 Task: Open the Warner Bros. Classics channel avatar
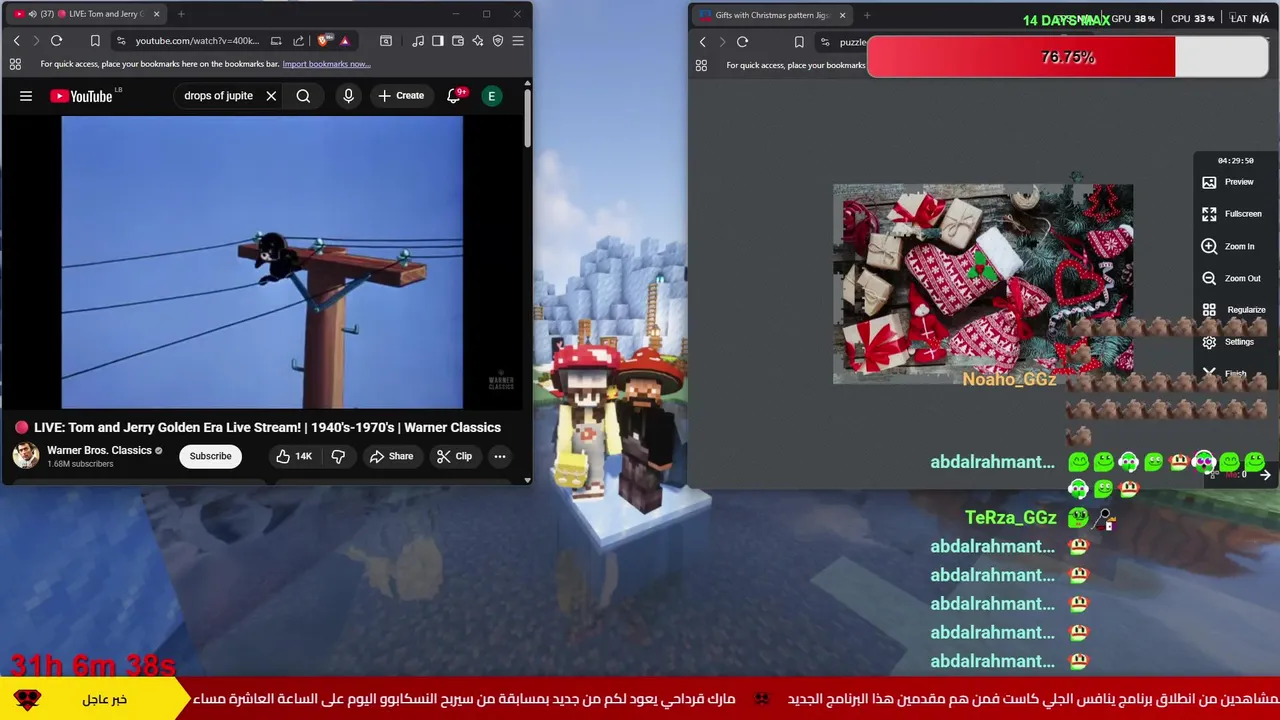(x=25, y=456)
